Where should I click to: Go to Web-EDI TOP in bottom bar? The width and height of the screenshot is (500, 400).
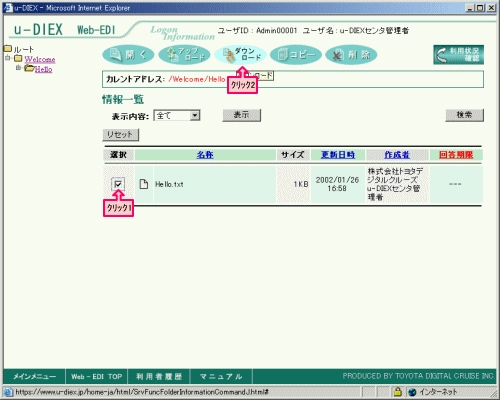click(97, 377)
